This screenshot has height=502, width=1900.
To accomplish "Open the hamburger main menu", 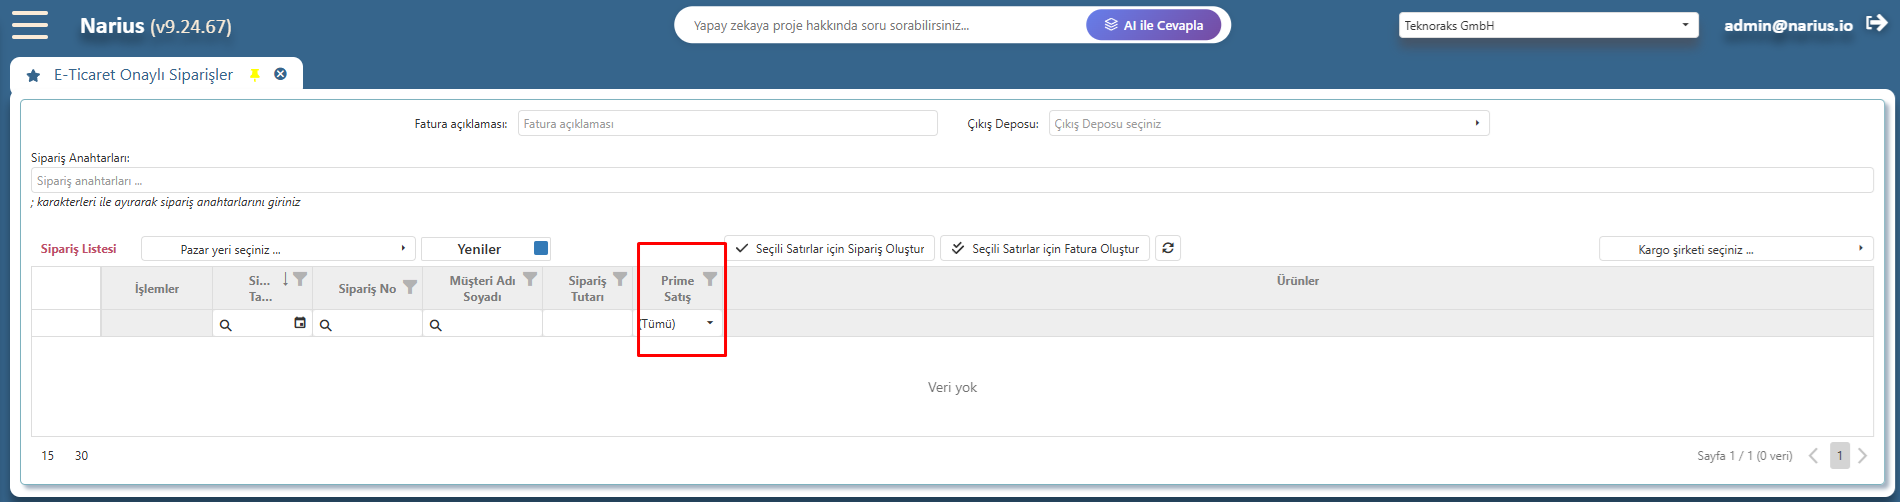I will (30, 25).
